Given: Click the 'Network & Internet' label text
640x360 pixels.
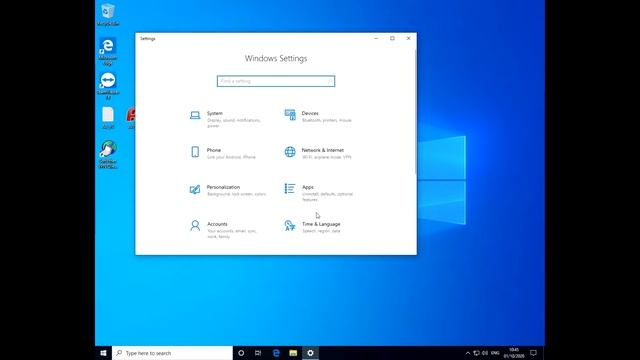Looking at the screenshot, I should [x=323, y=150].
